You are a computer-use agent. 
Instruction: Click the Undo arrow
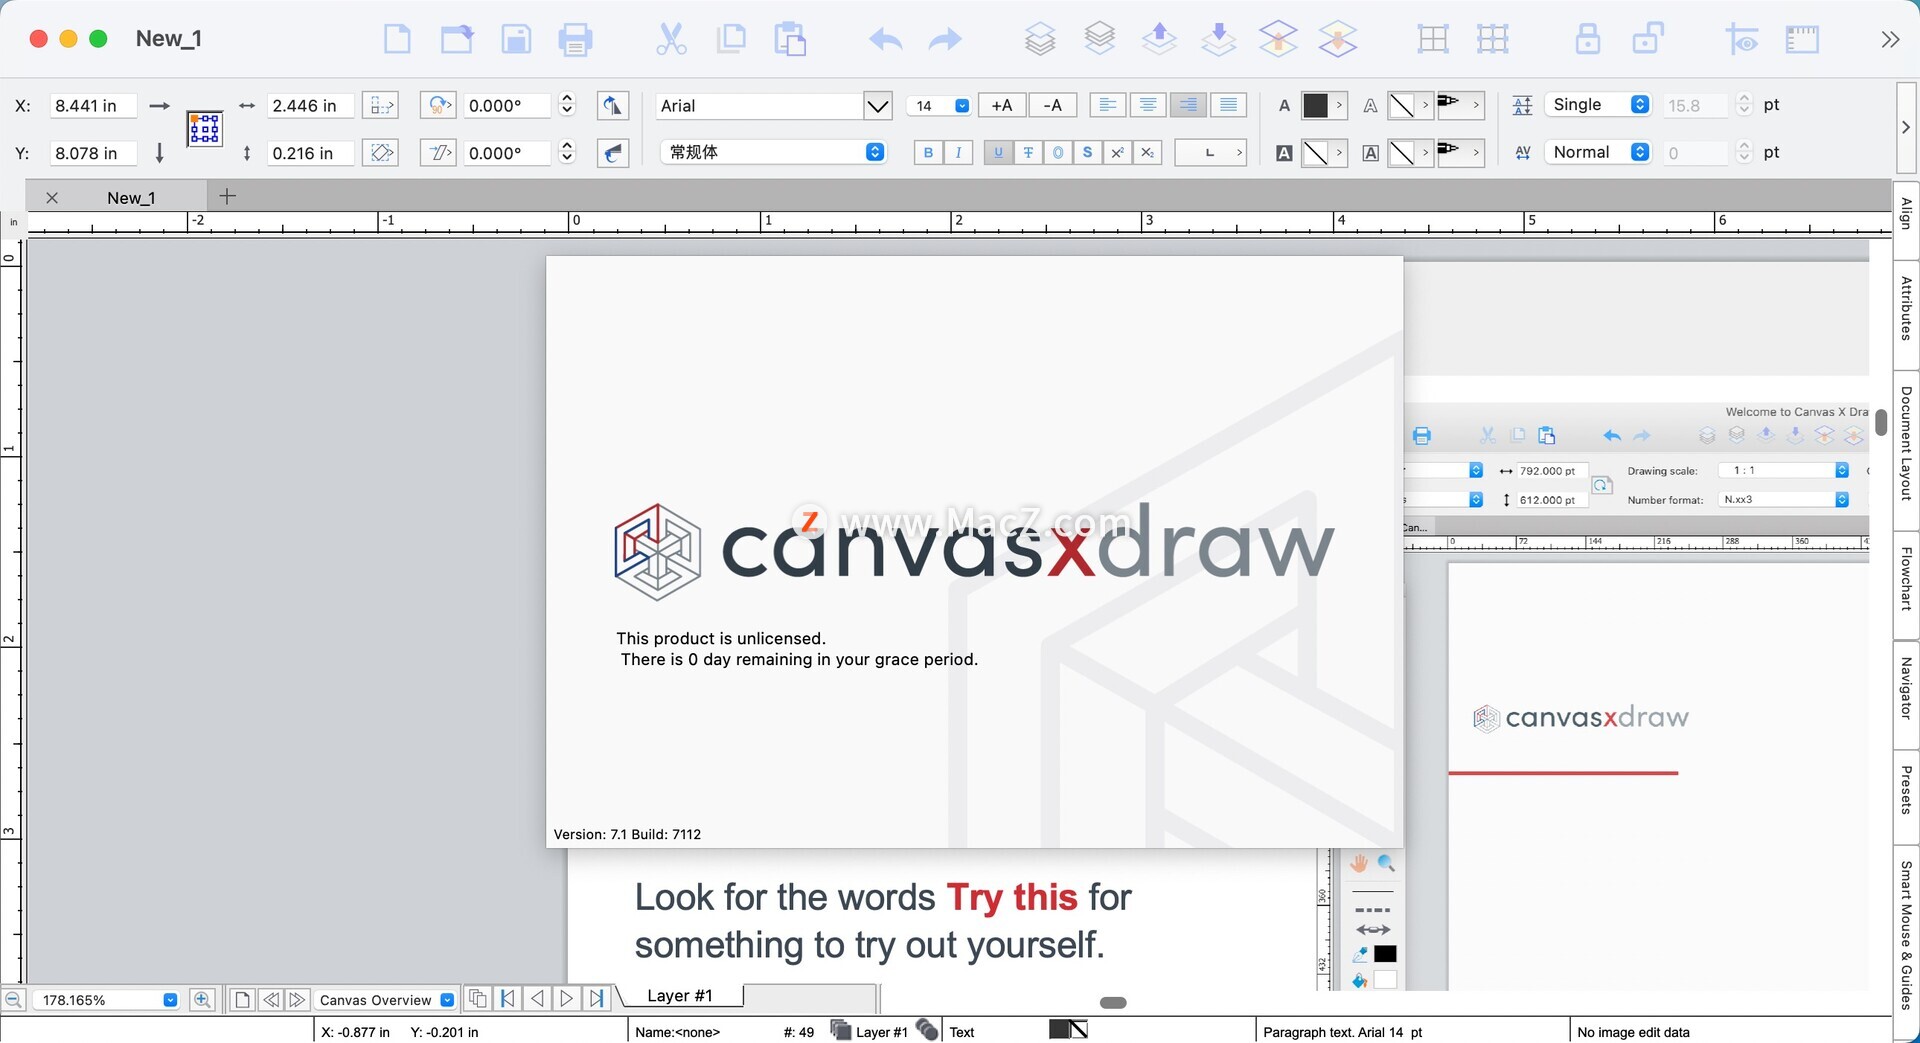tap(885, 40)
